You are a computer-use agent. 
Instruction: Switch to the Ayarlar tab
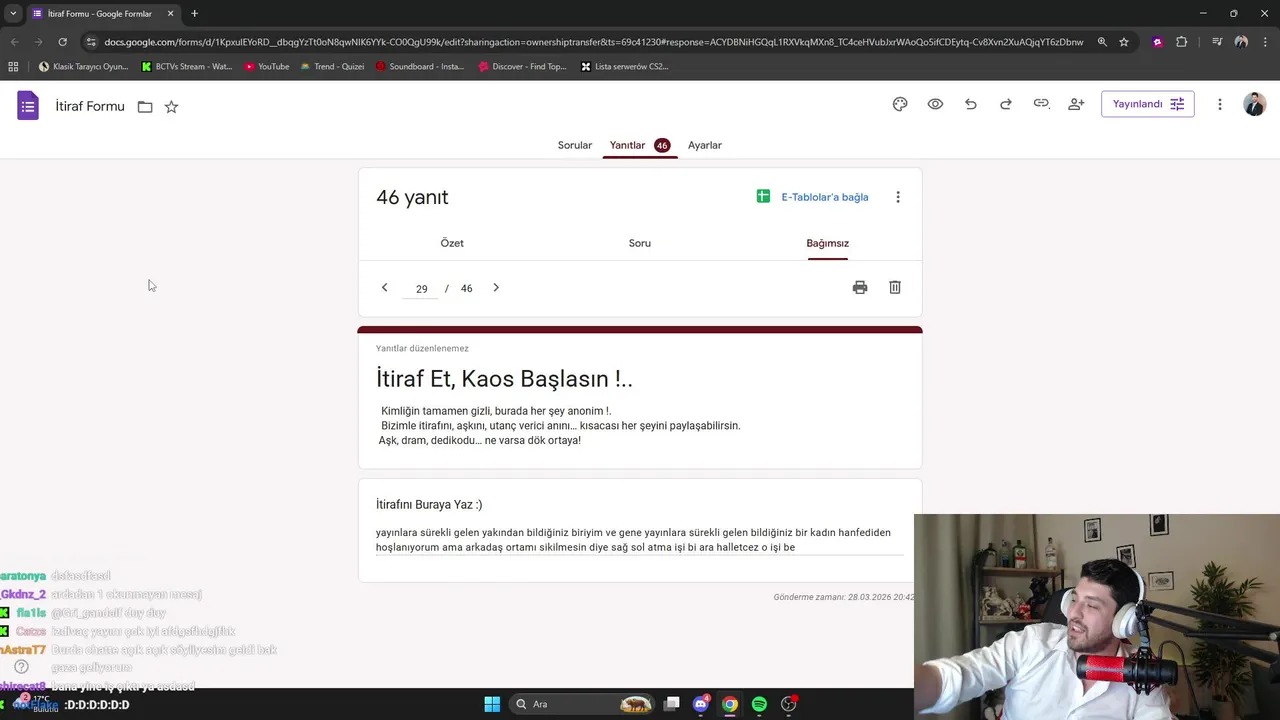click(x=705, y=145)
